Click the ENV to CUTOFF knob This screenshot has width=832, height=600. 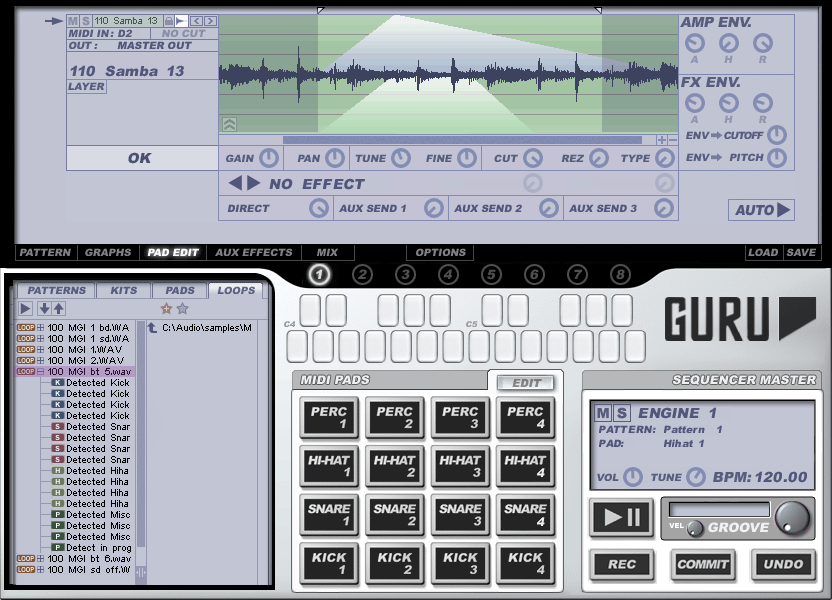(777, 135)
